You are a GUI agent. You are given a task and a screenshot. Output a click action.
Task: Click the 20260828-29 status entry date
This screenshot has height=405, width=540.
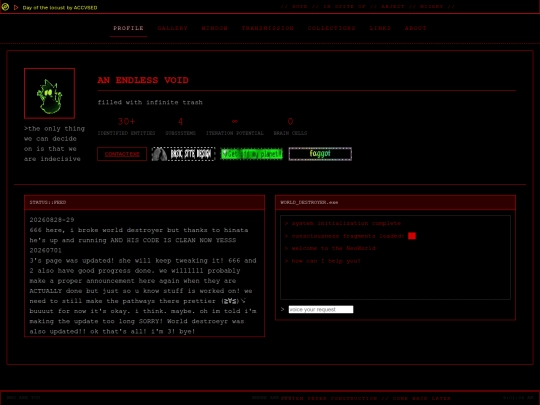coord(52,220)
